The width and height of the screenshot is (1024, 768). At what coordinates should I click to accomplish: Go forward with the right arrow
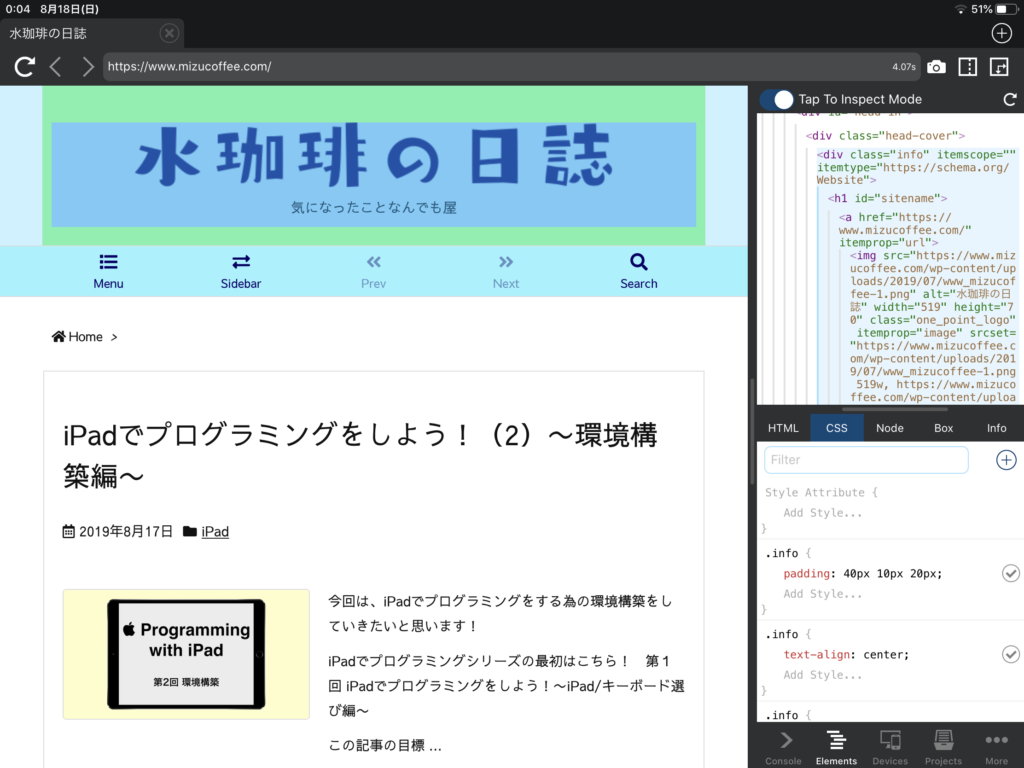(88, 66)
